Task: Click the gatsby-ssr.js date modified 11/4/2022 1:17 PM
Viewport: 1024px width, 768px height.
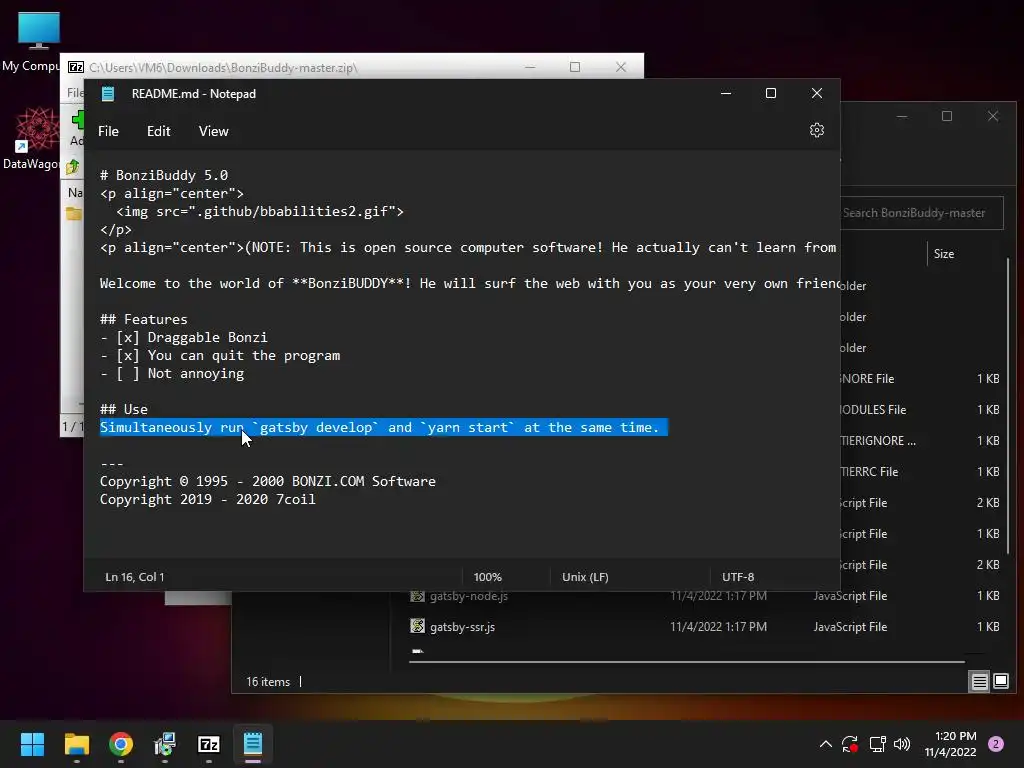Action: (x=718, y=627)
